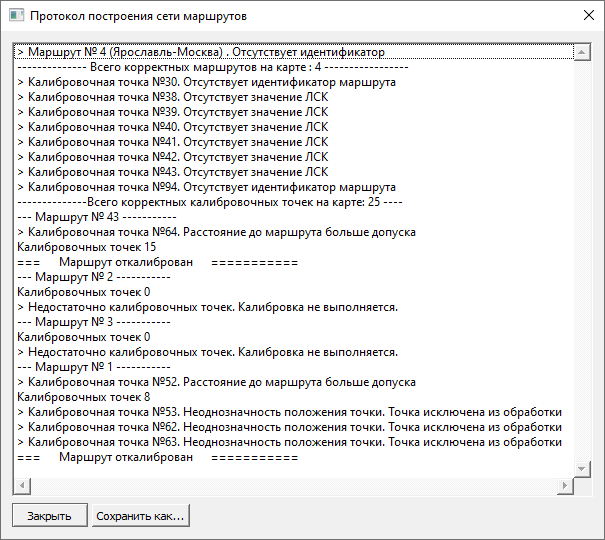Click the Сохранить как... button
This screenshot has width=605, height=540.
coord(140,515)
